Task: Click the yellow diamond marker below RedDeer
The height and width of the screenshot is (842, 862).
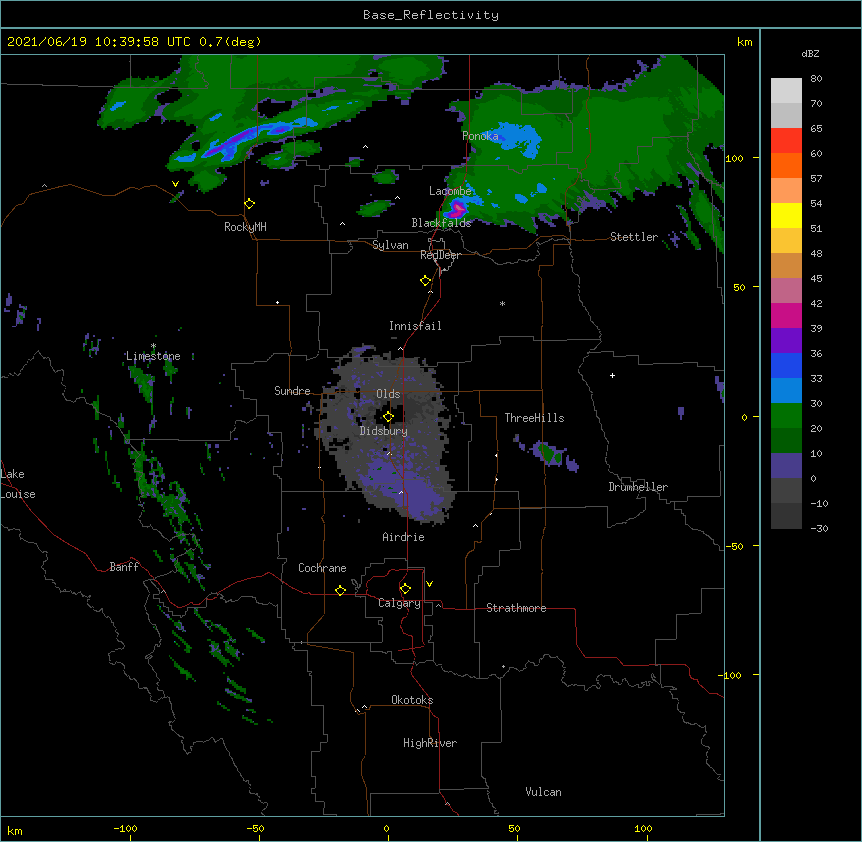Action: click(x=426, y=281)
